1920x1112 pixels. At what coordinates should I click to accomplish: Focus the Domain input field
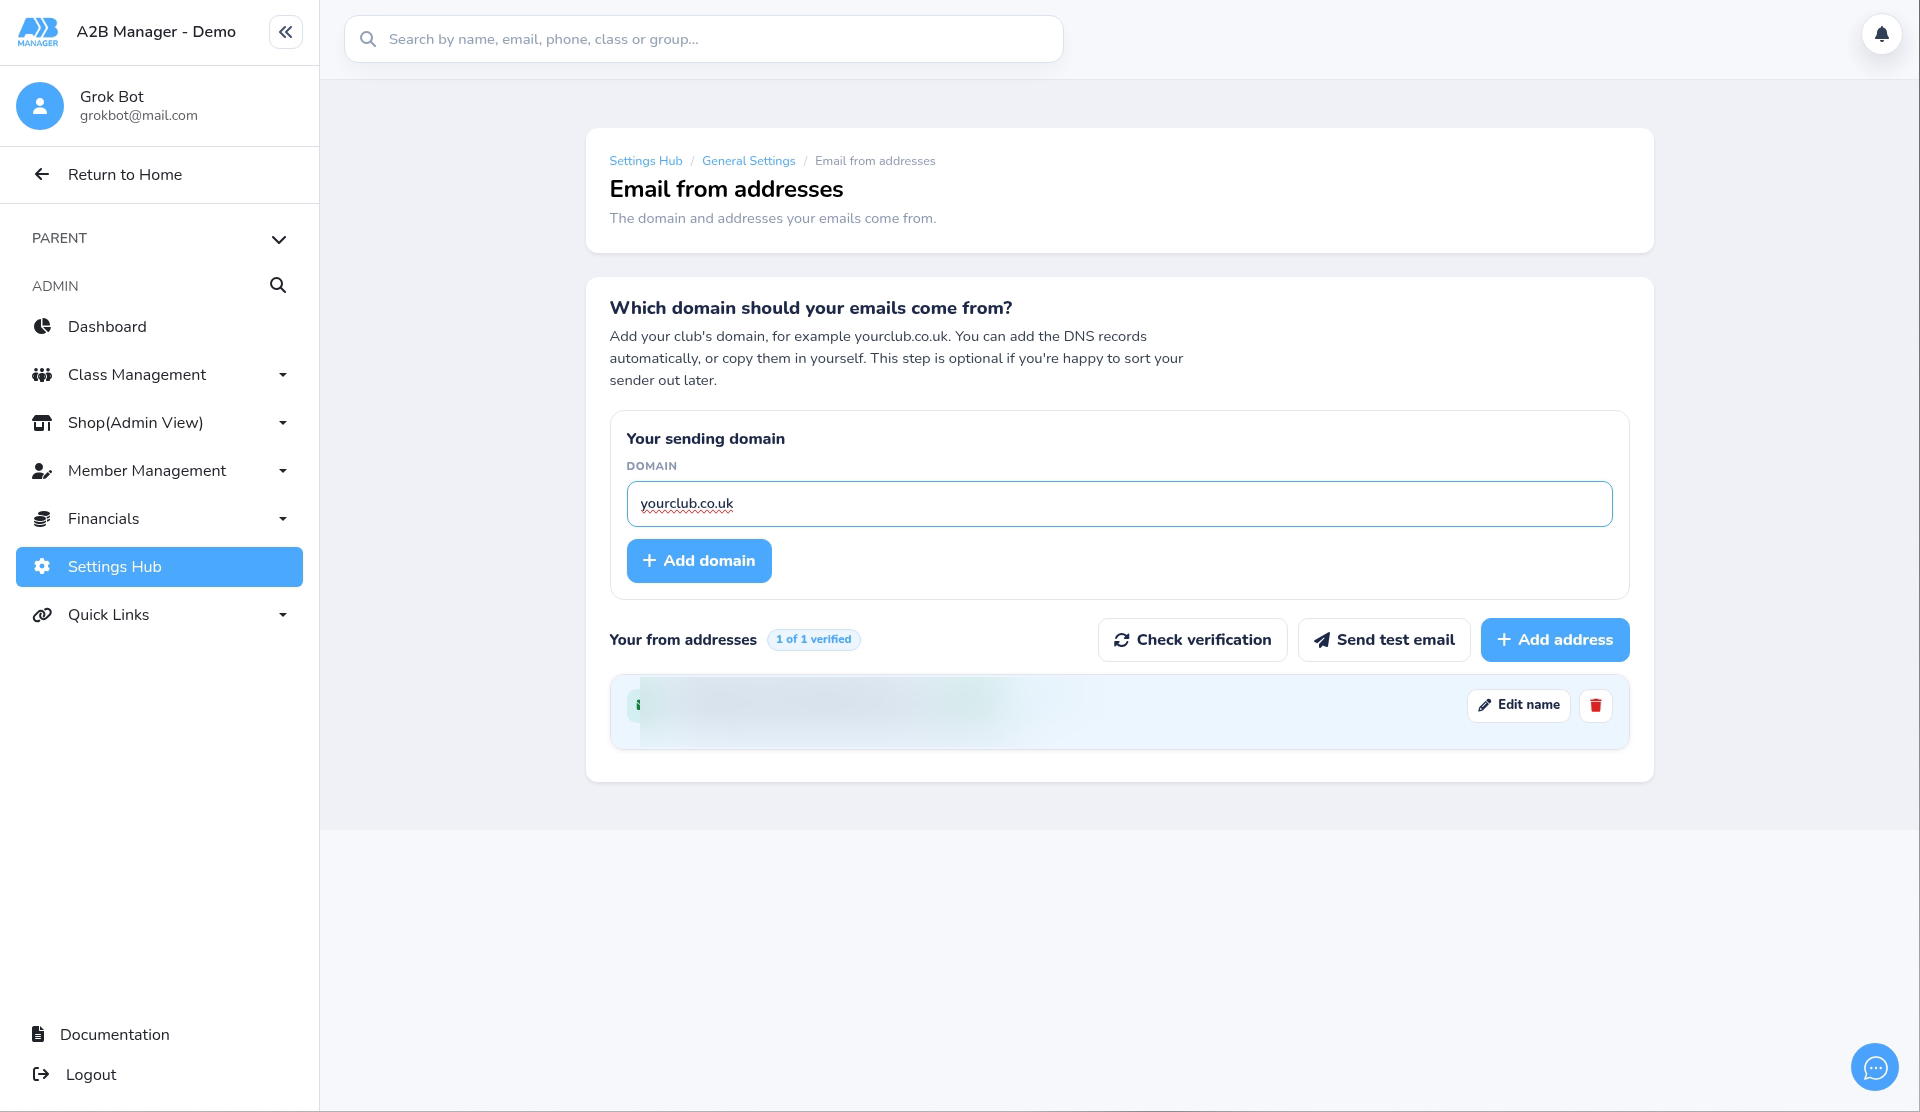click(1119, 504)
